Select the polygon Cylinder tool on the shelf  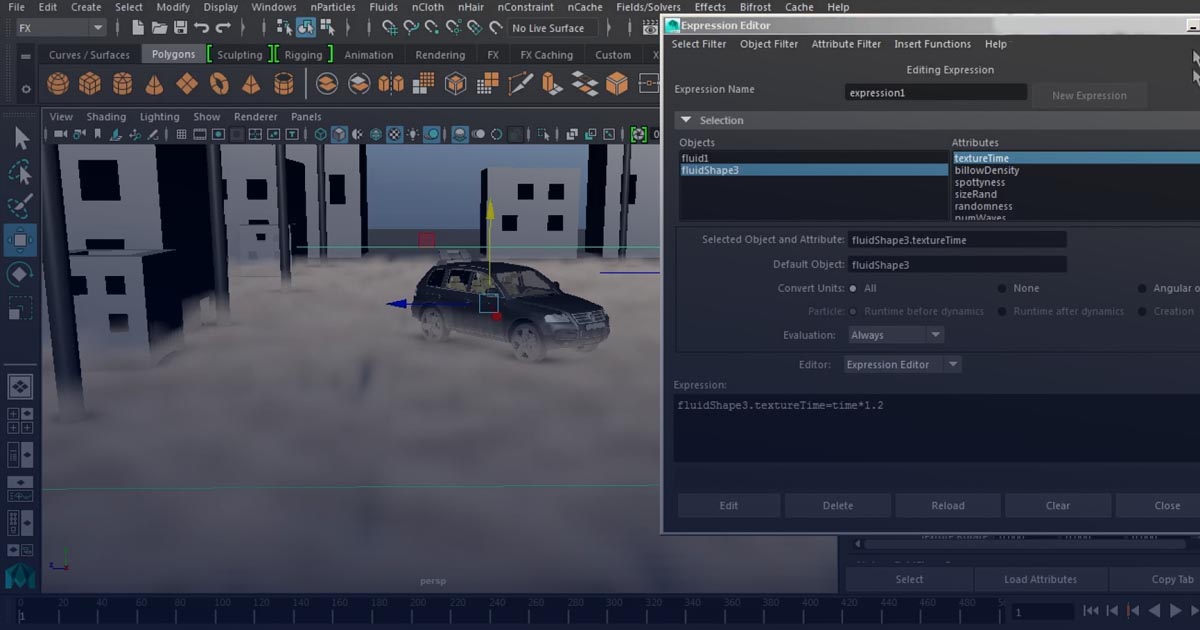(x=122, y=84)
